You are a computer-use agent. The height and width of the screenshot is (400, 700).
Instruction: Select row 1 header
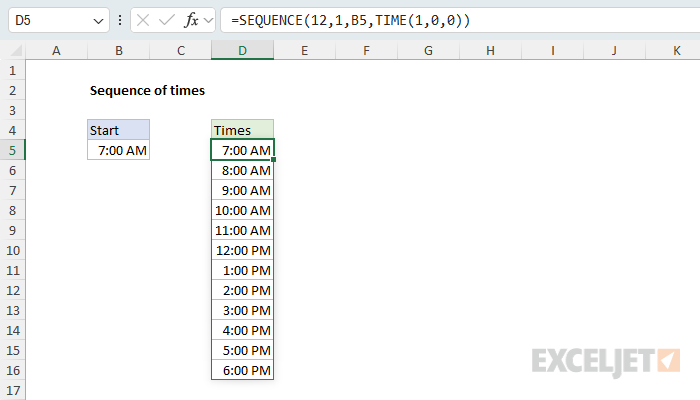[x=12, y=71]
